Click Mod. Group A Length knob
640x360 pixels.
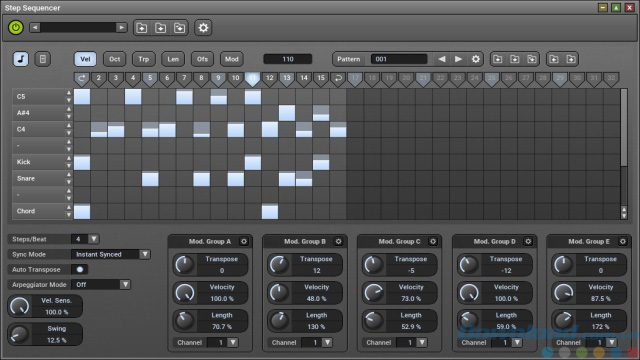(184, 321)
